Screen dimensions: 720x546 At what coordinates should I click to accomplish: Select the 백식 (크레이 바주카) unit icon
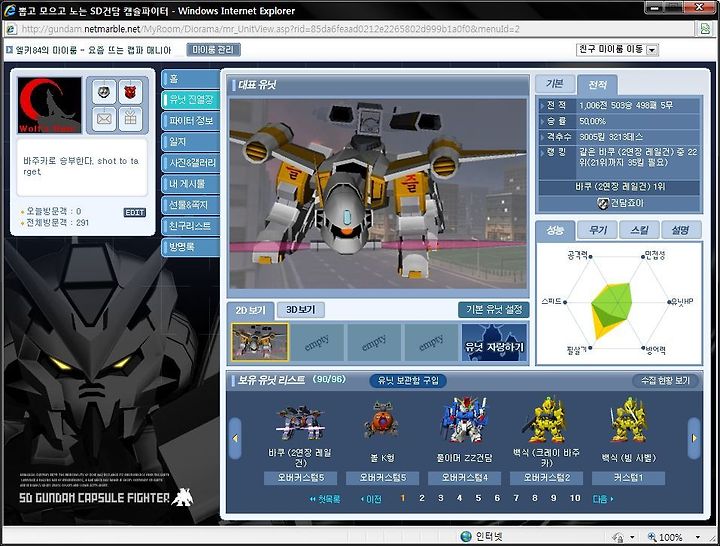[x=546, y=420]
